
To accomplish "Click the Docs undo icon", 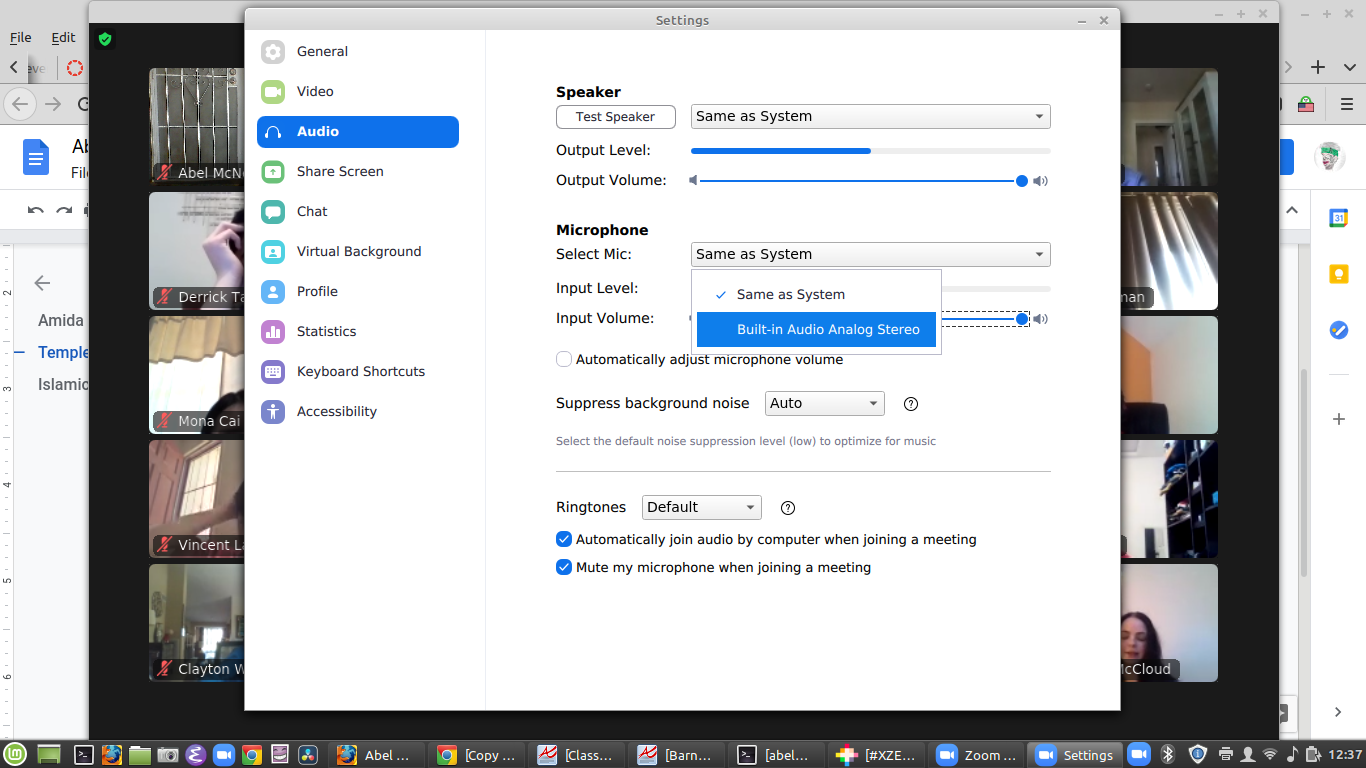I will 36,211.
